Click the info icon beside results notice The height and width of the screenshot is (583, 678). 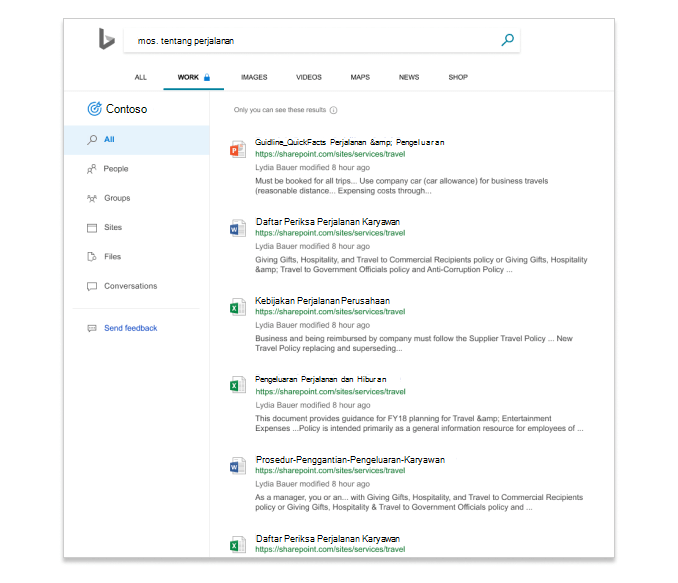tap(333, 110)
